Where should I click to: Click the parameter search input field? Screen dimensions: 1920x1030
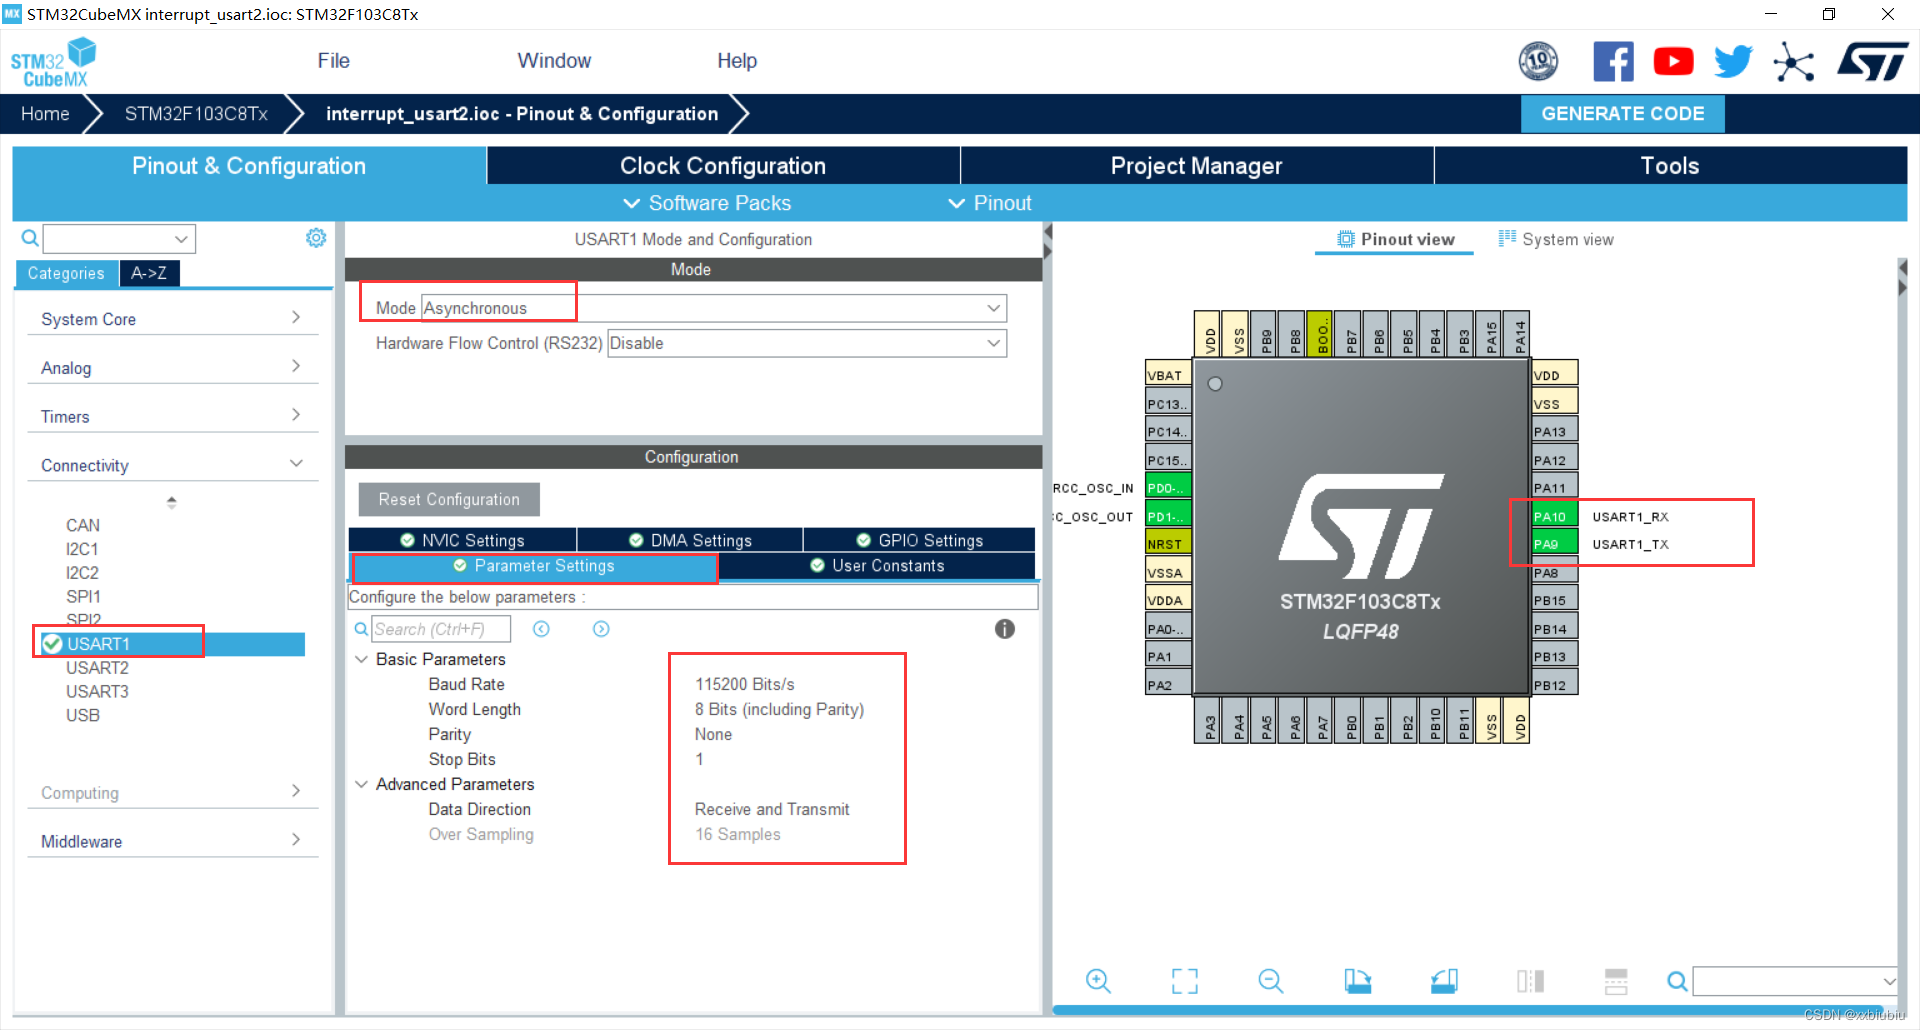click(x=440, y=628)
